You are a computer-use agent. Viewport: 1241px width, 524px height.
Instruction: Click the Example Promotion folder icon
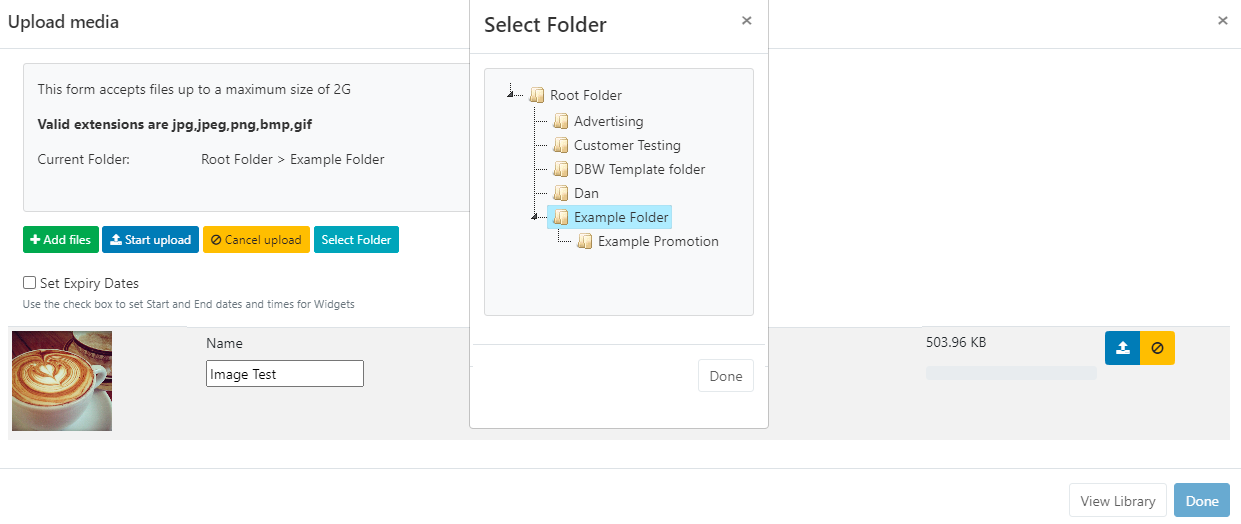tap(585, 242)
